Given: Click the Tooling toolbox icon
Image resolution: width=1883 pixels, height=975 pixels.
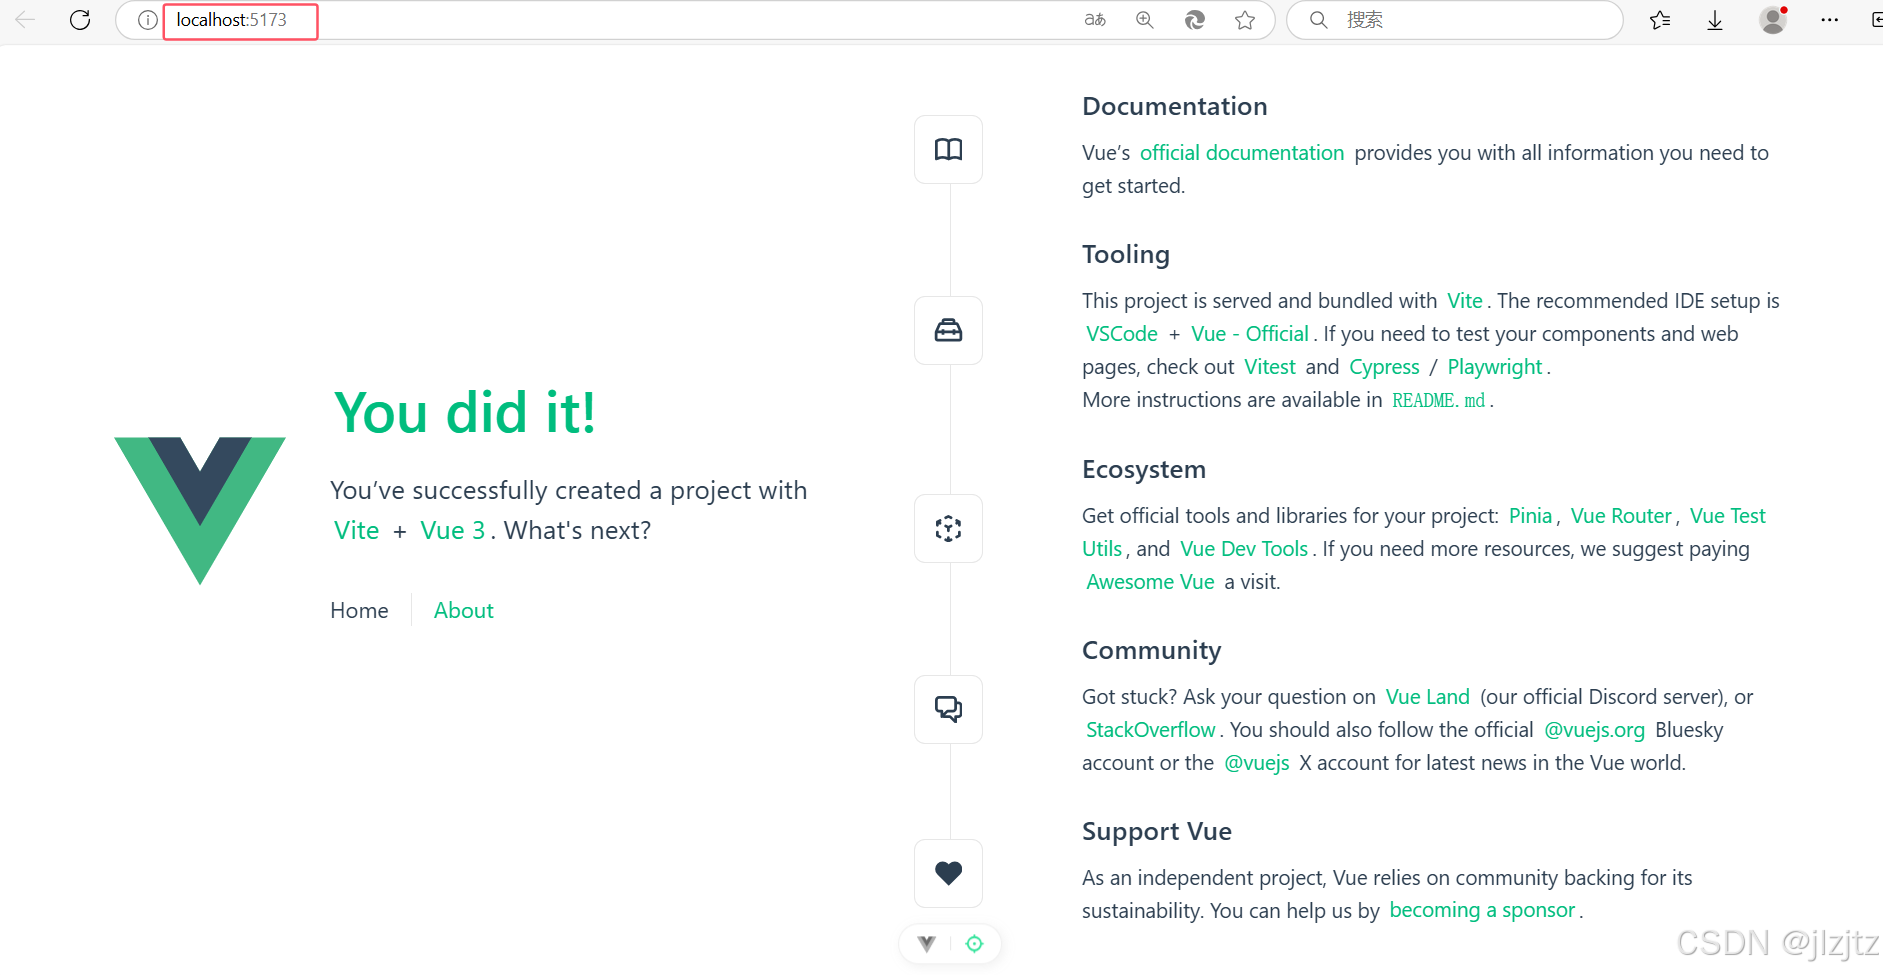Looking at the screenshot, I should (x=948, y=330).
